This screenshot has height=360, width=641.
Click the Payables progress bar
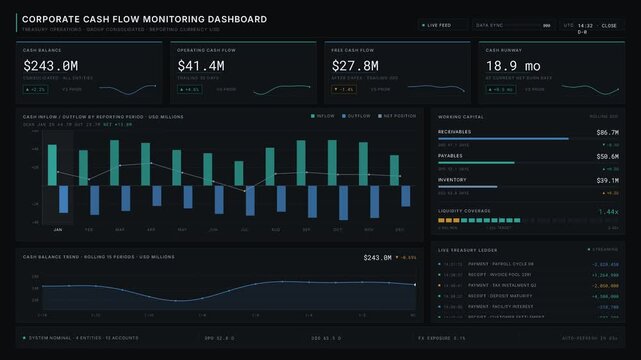click(528, 163)
